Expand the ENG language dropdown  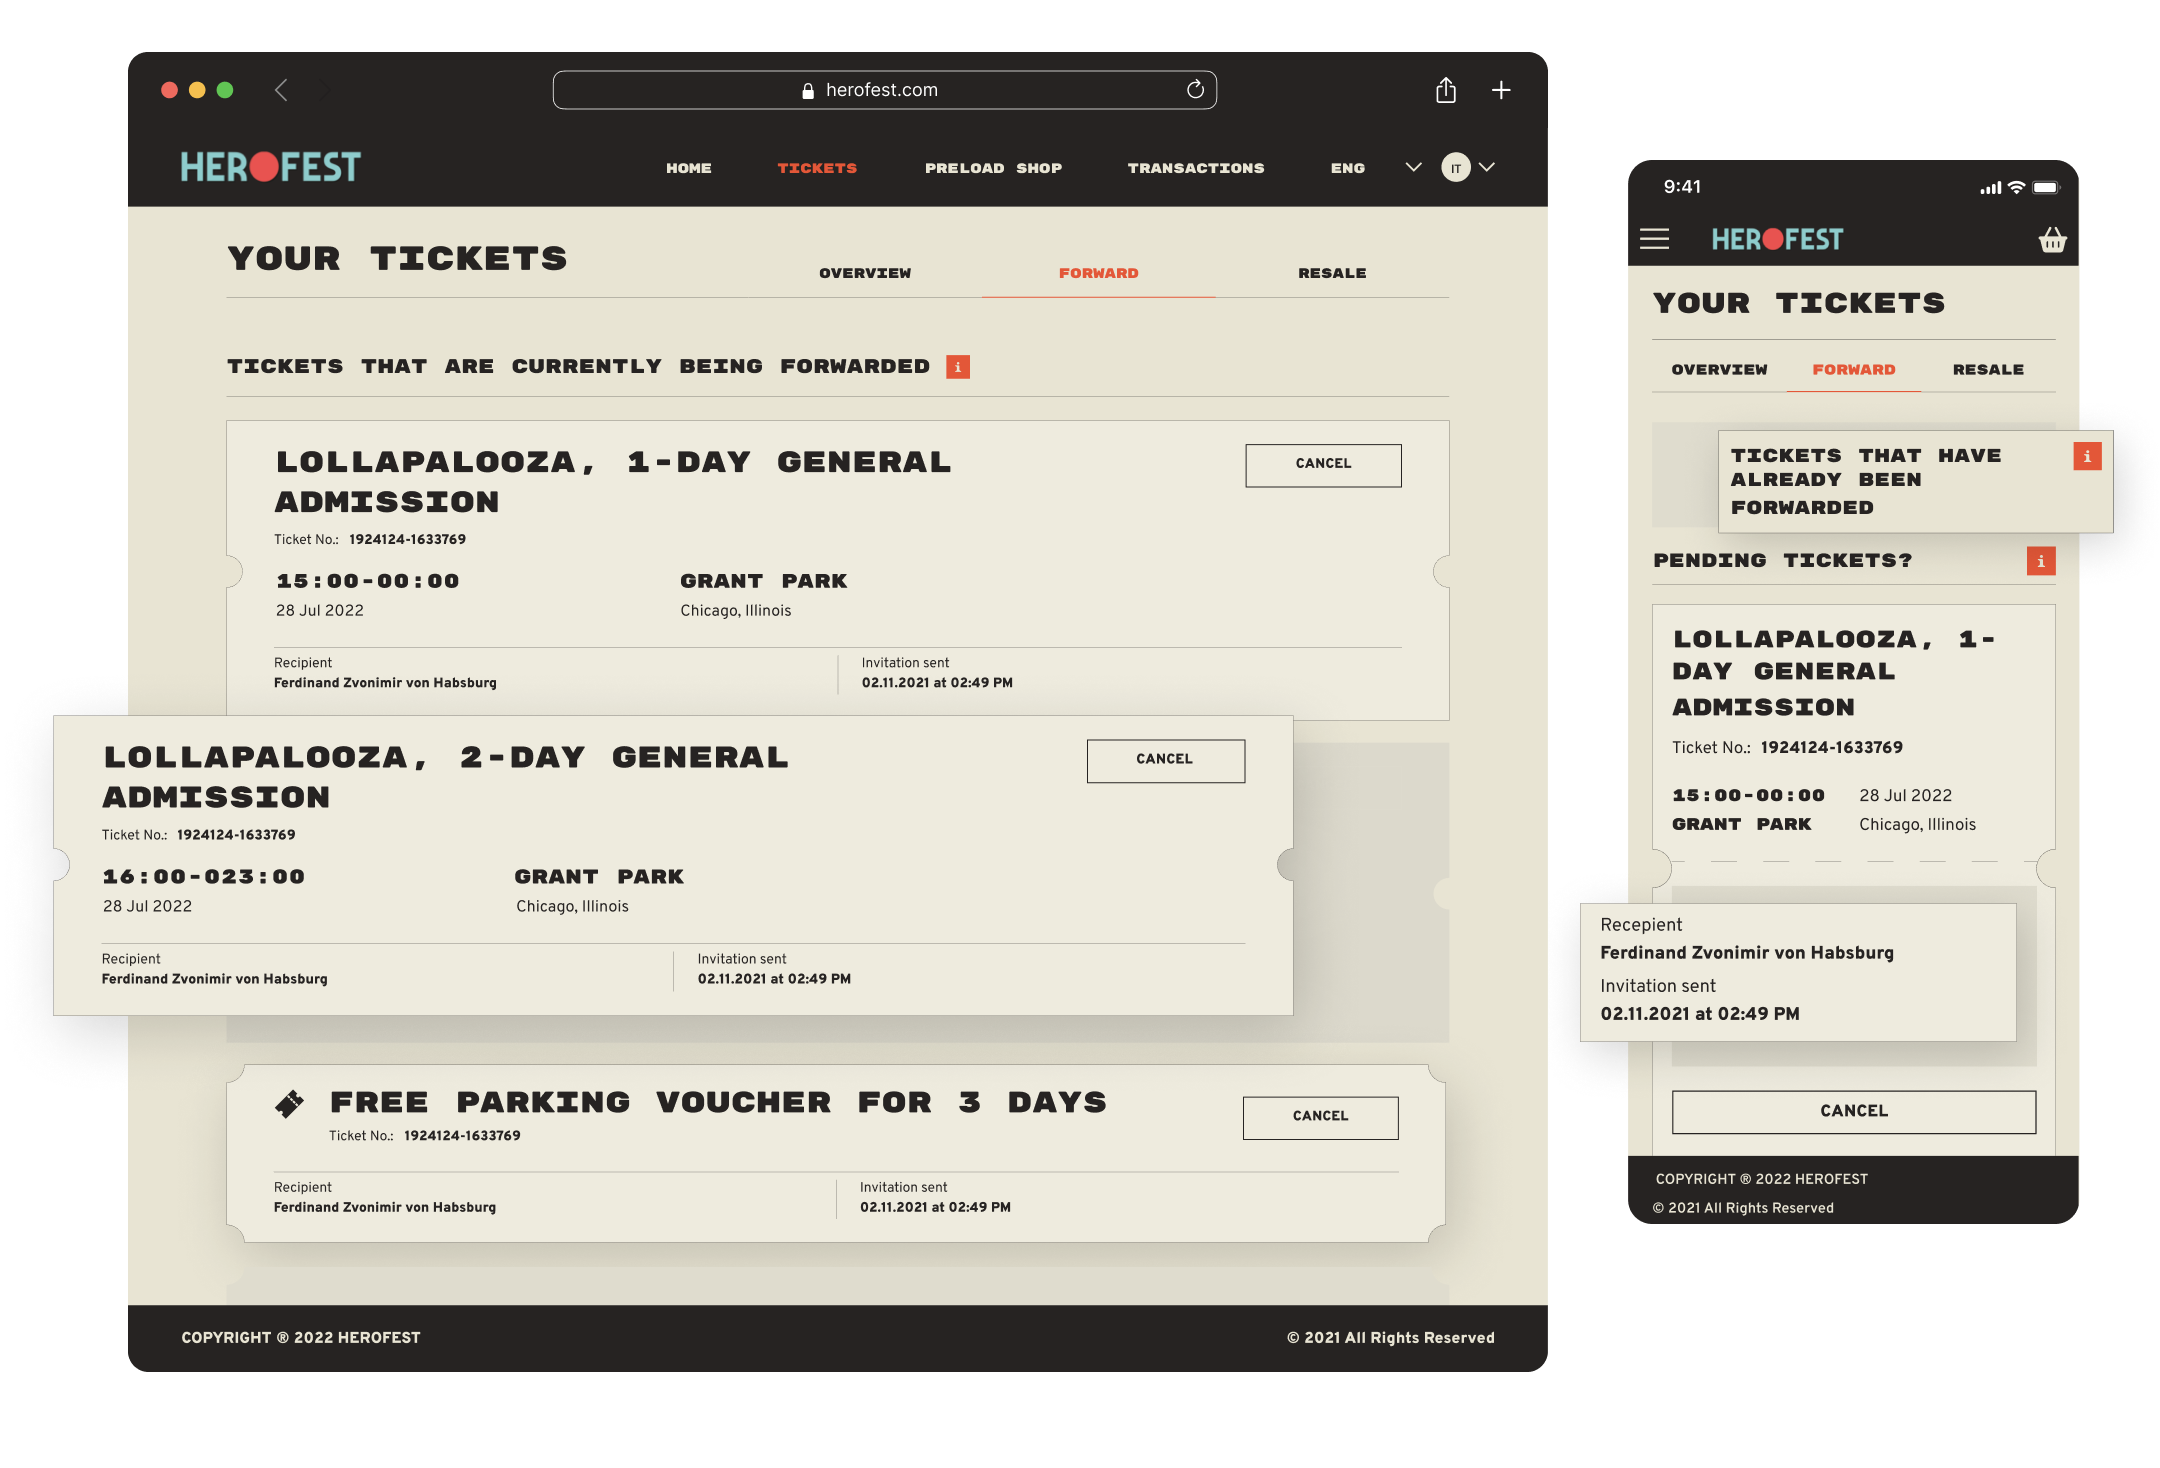point(1412,167)
